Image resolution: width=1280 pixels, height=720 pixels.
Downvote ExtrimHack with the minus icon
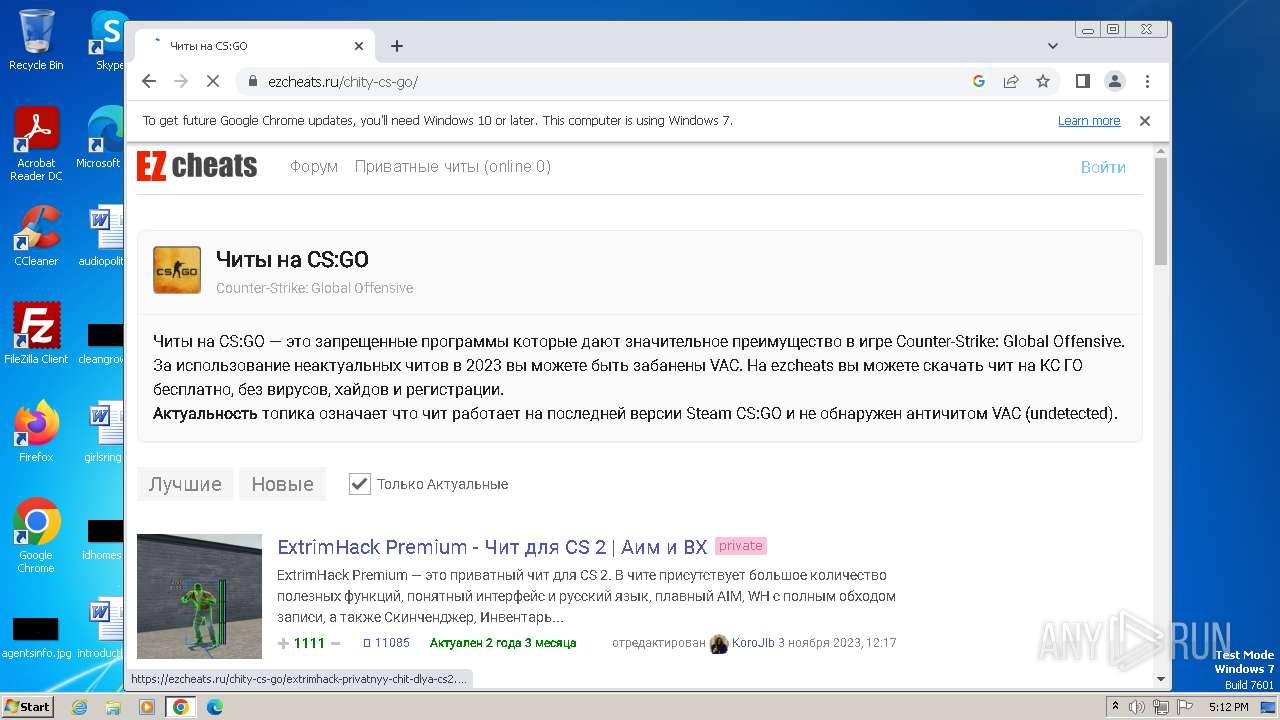coord(335,643)
